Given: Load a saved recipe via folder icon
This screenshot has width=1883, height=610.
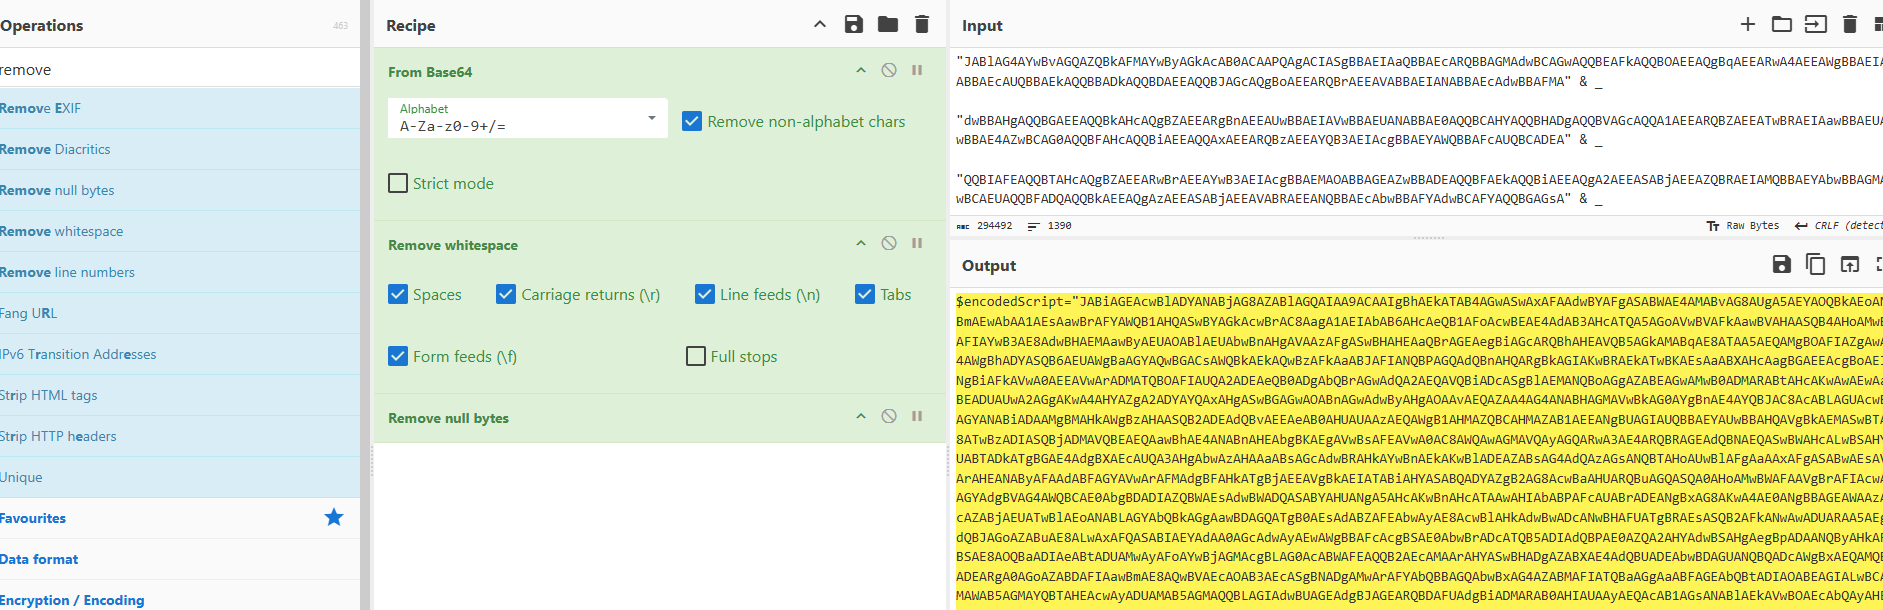Looking at the screenshot, I should (888, 25).
